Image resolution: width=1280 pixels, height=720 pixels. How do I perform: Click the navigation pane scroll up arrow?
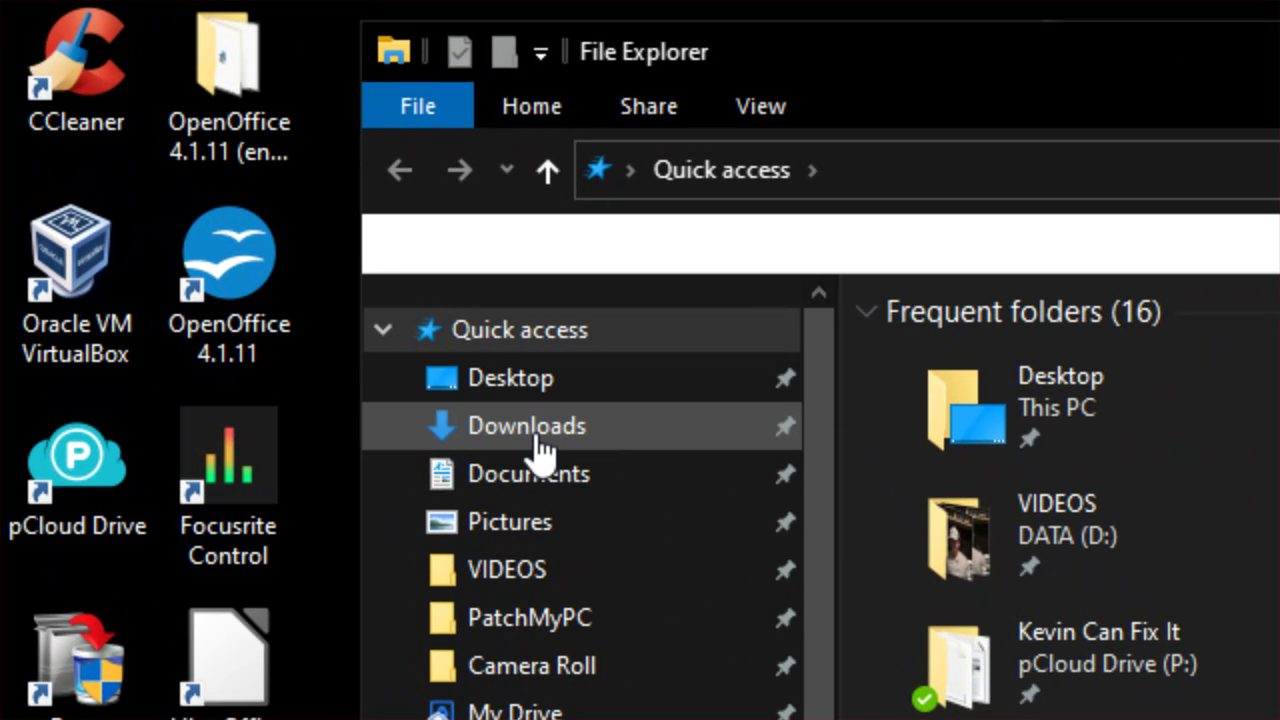pyautogui.click(x=819, y=293)
